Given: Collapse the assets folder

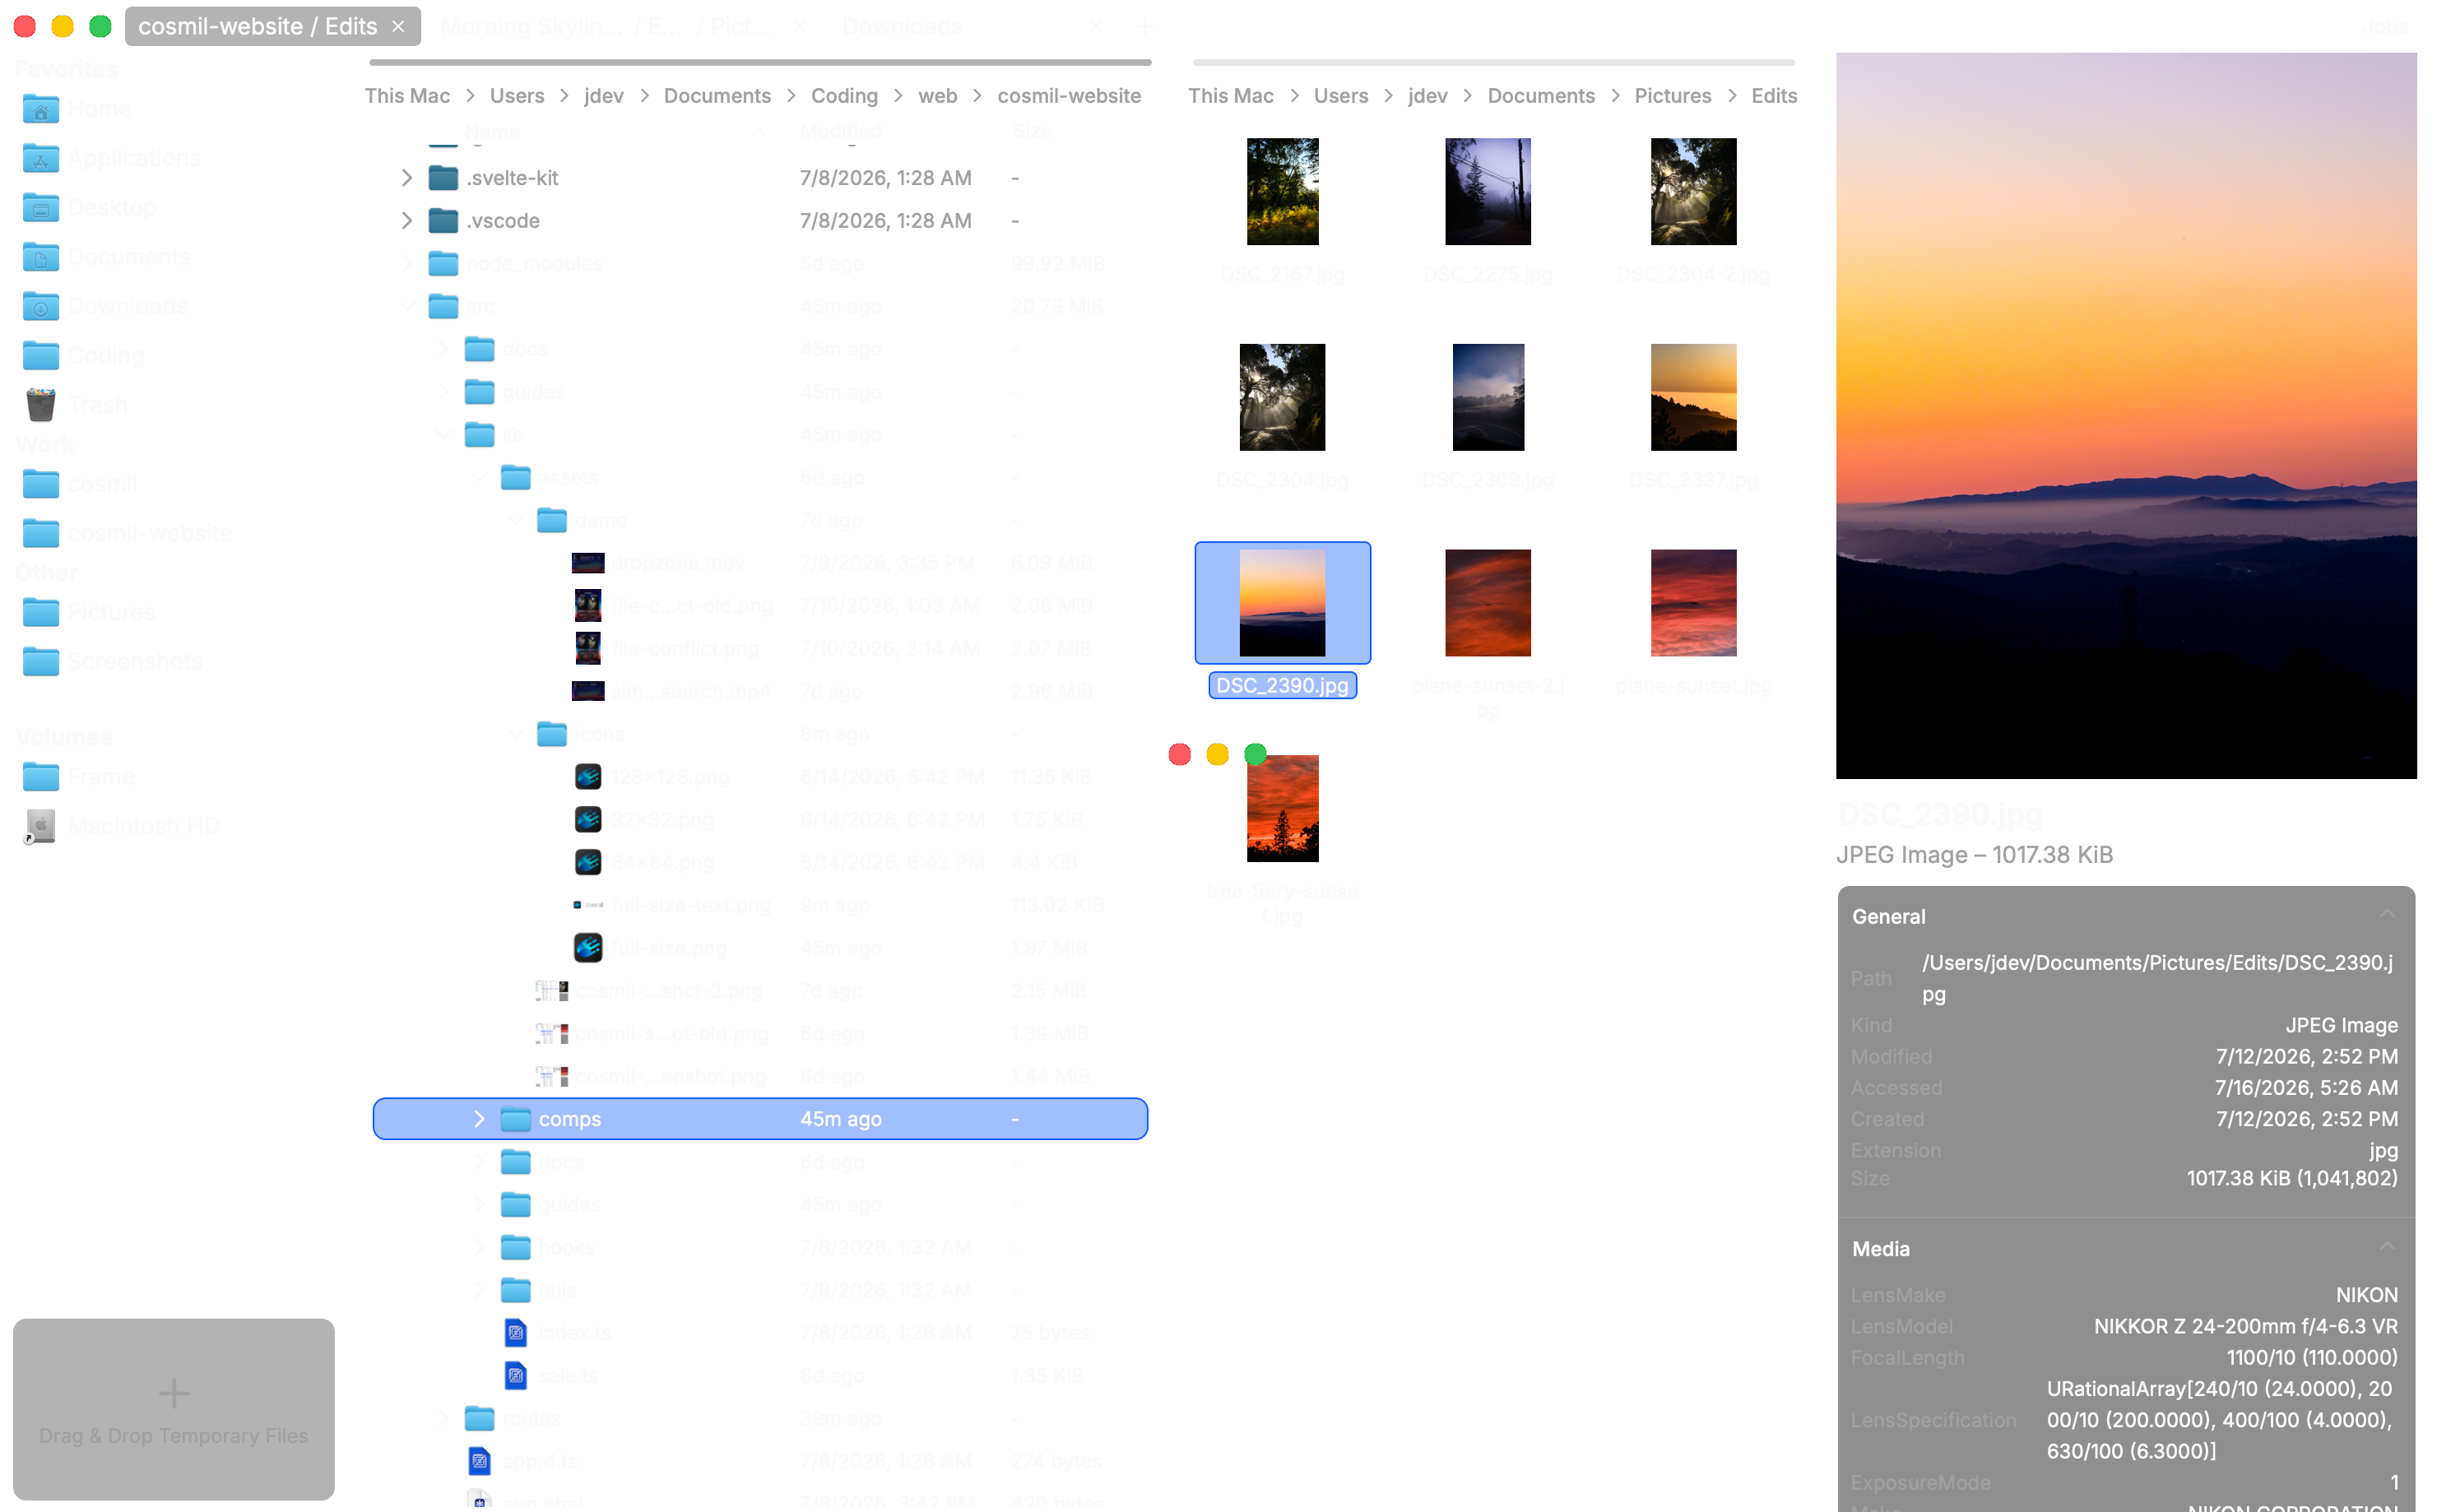Looking at the screenshot, I should click(x=479, y=477).
